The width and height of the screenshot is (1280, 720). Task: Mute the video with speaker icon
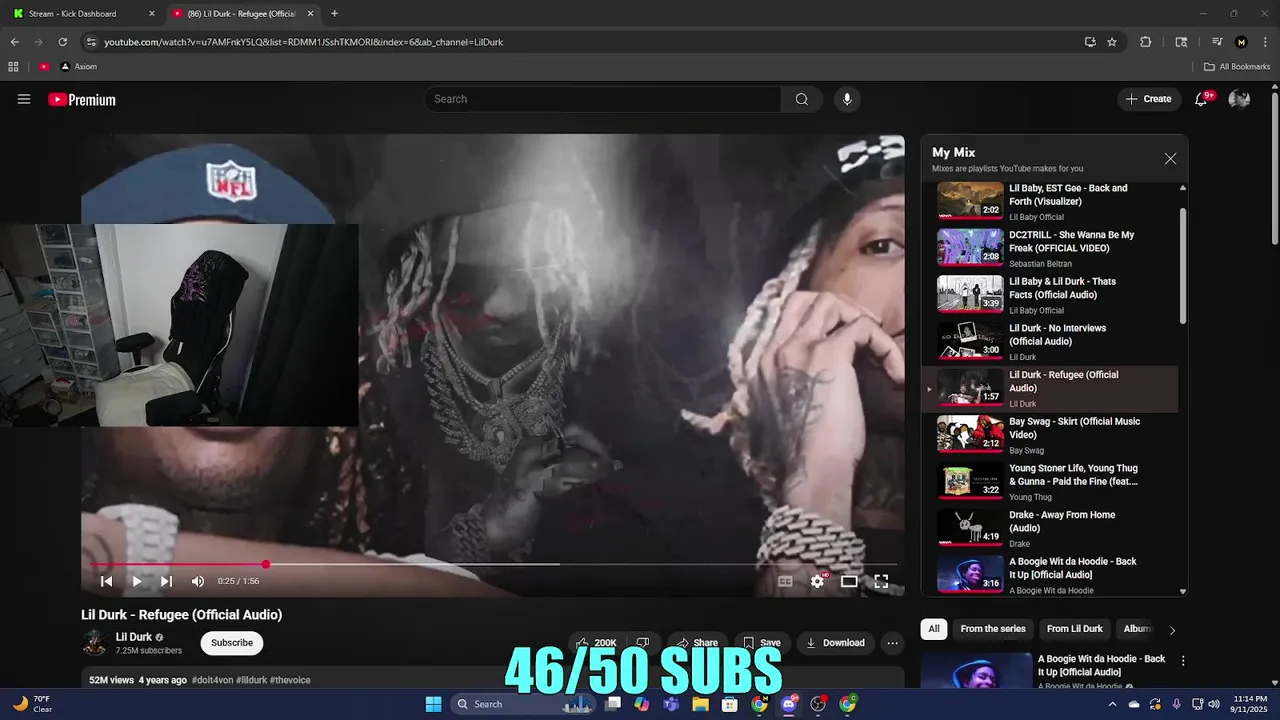[x=198, y=581]
